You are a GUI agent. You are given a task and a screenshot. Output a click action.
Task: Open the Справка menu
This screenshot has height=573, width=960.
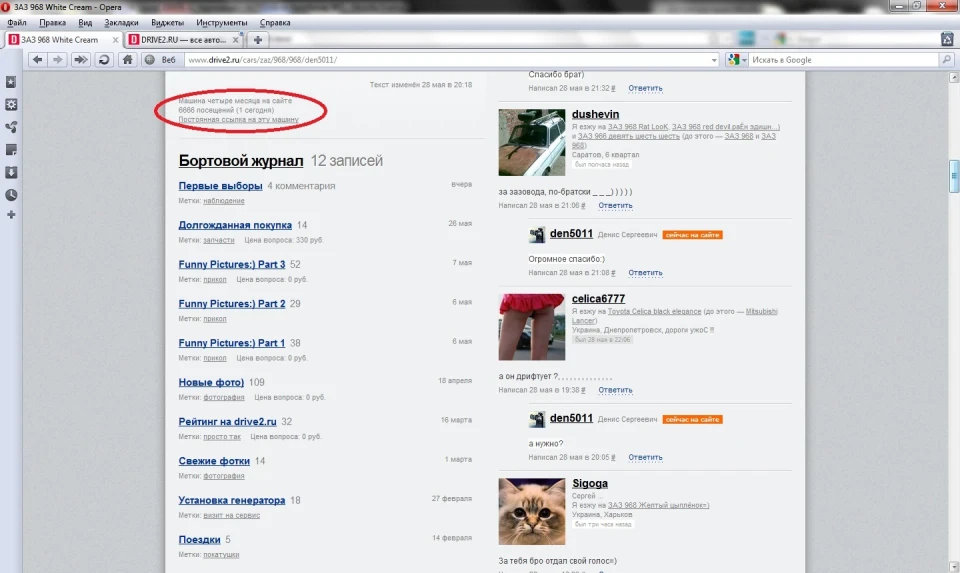point(275,23)
